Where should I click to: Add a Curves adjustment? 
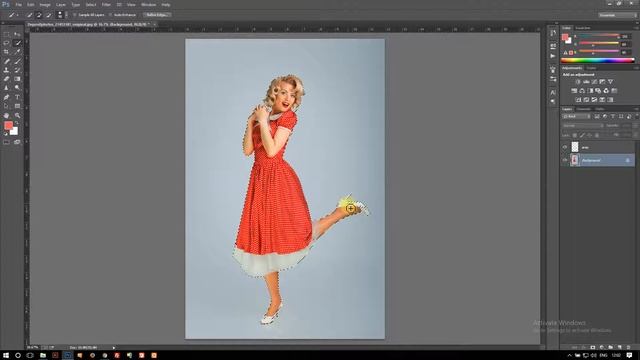click(594, 82)
